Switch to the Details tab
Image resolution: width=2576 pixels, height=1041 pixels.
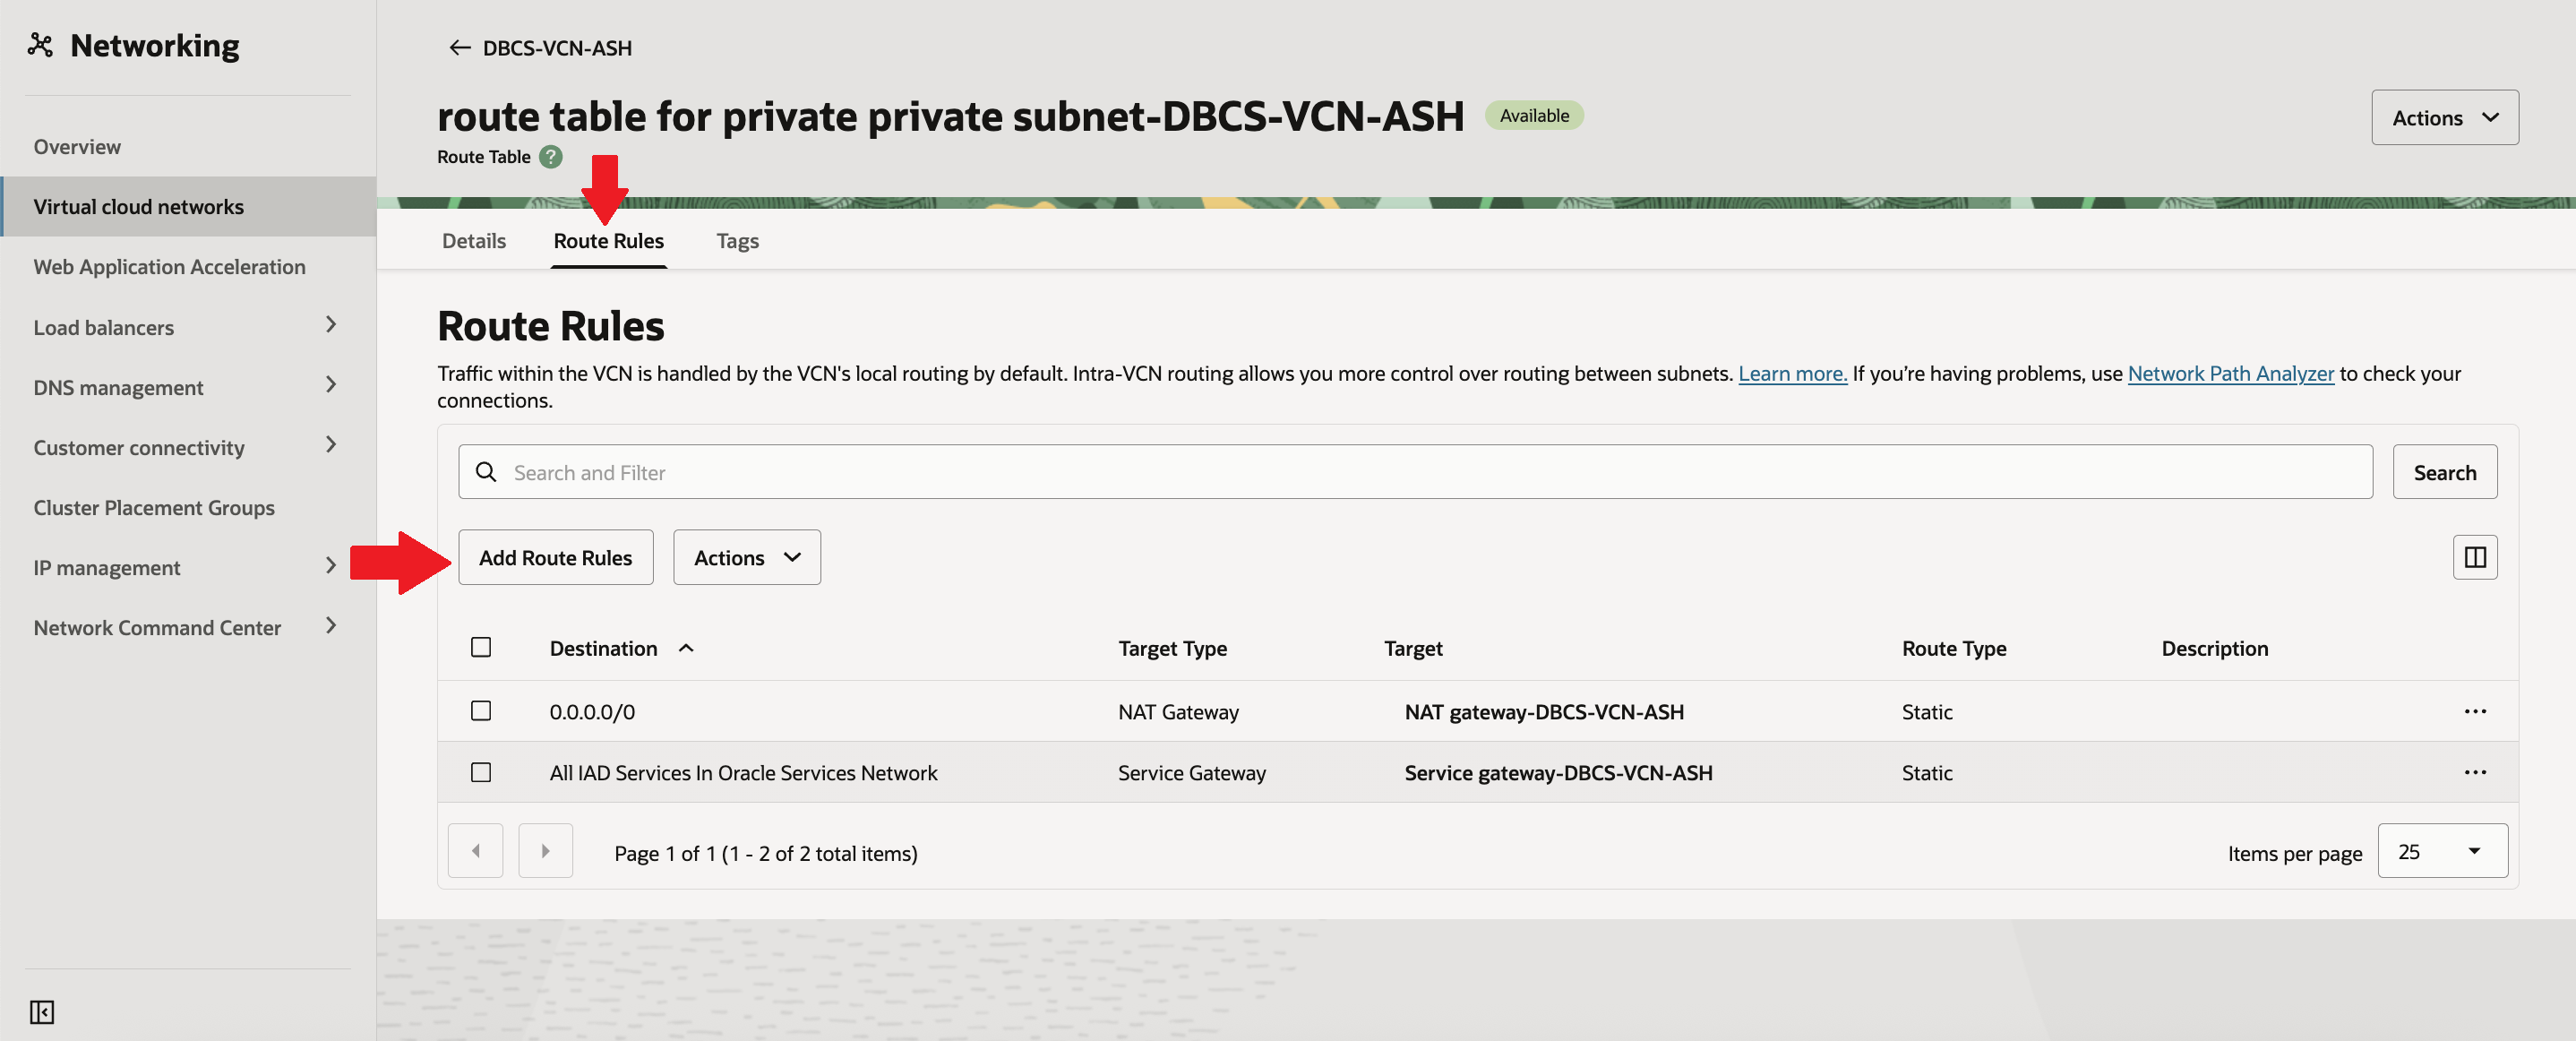(474, 241)
